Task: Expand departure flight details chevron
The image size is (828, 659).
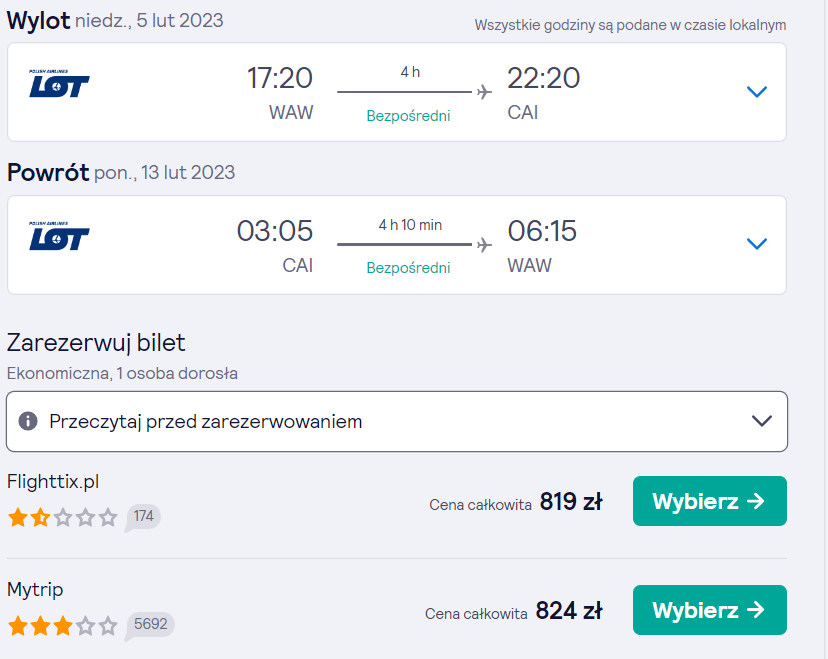Action: [757, 92]
